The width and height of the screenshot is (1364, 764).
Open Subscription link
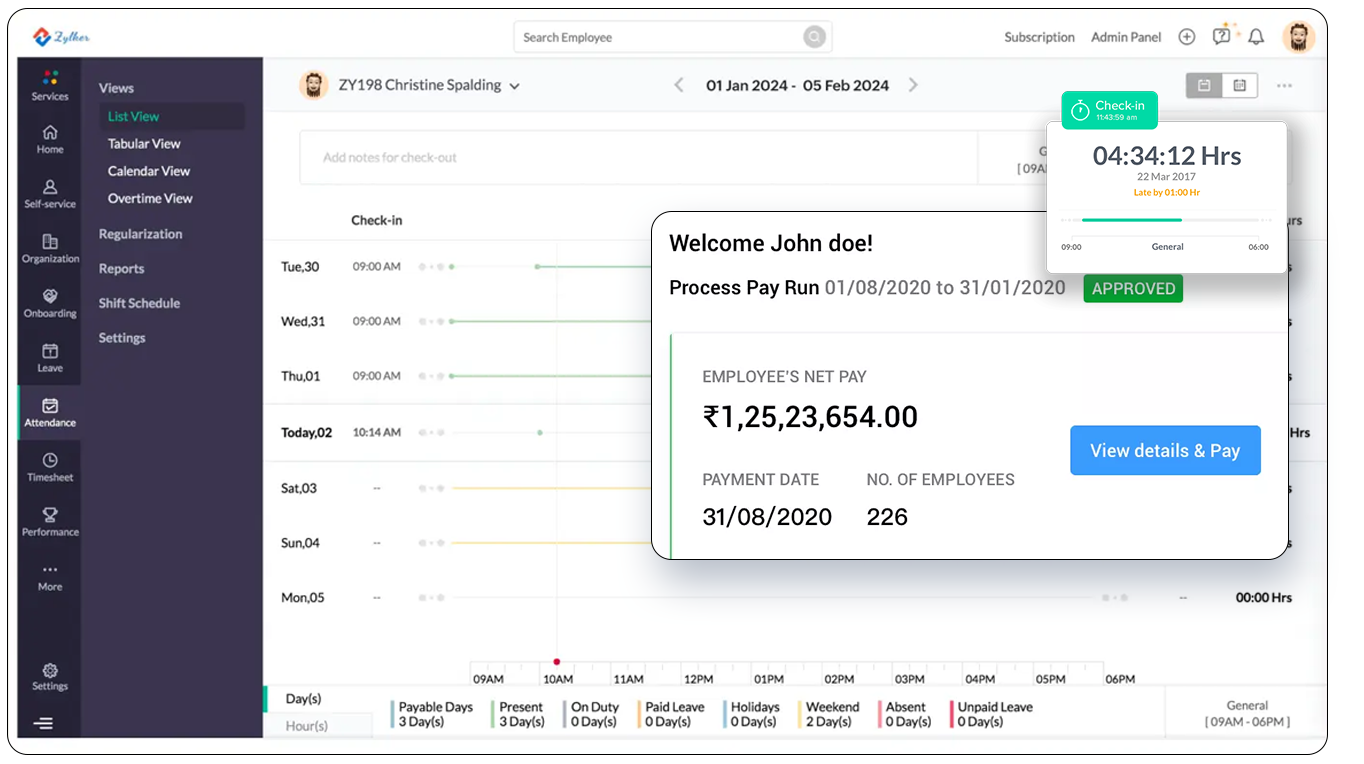coord(1039,37)
